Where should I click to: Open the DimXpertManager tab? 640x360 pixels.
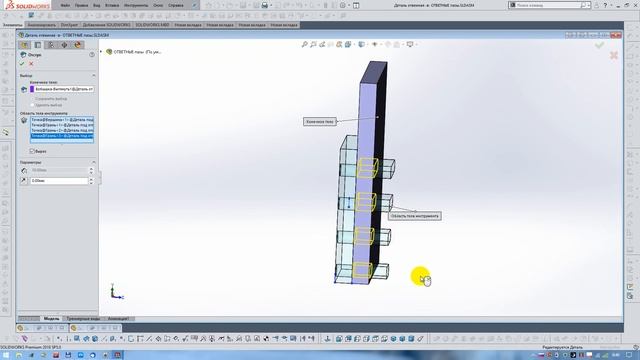coord(64,45)
